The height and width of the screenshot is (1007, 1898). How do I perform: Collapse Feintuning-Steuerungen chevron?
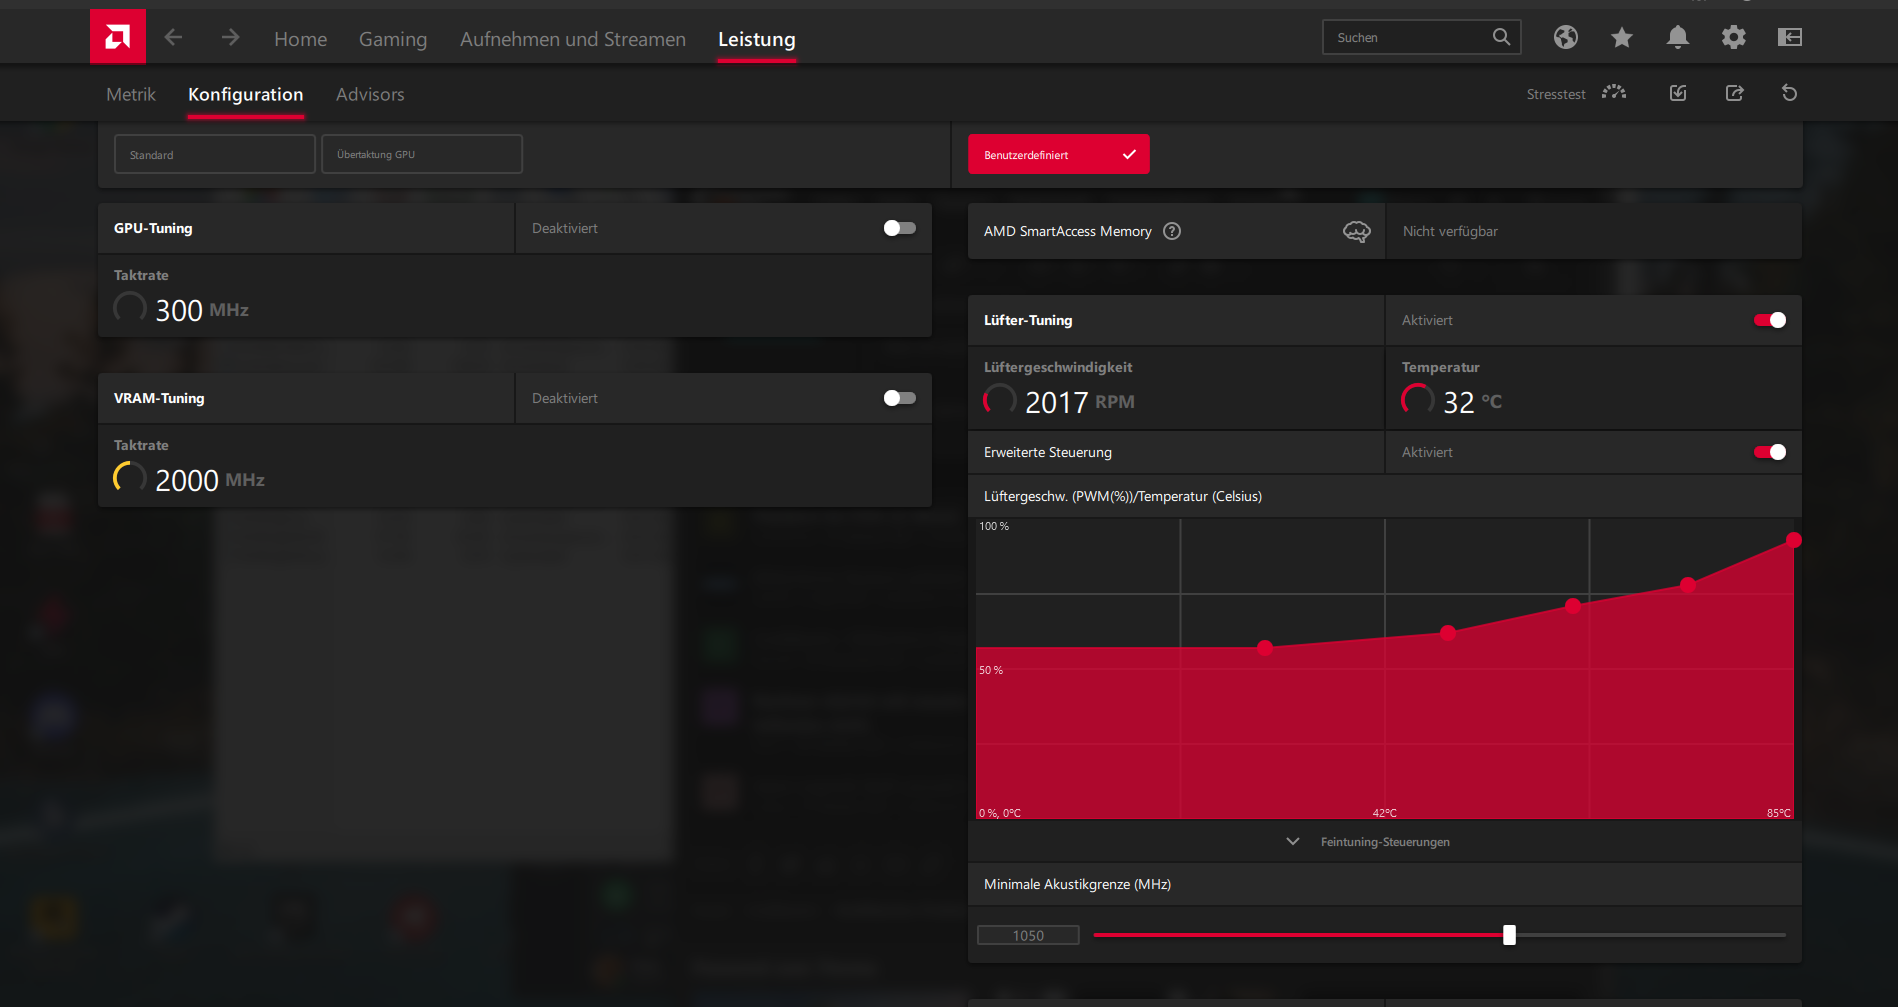[x=1293, y=842]
